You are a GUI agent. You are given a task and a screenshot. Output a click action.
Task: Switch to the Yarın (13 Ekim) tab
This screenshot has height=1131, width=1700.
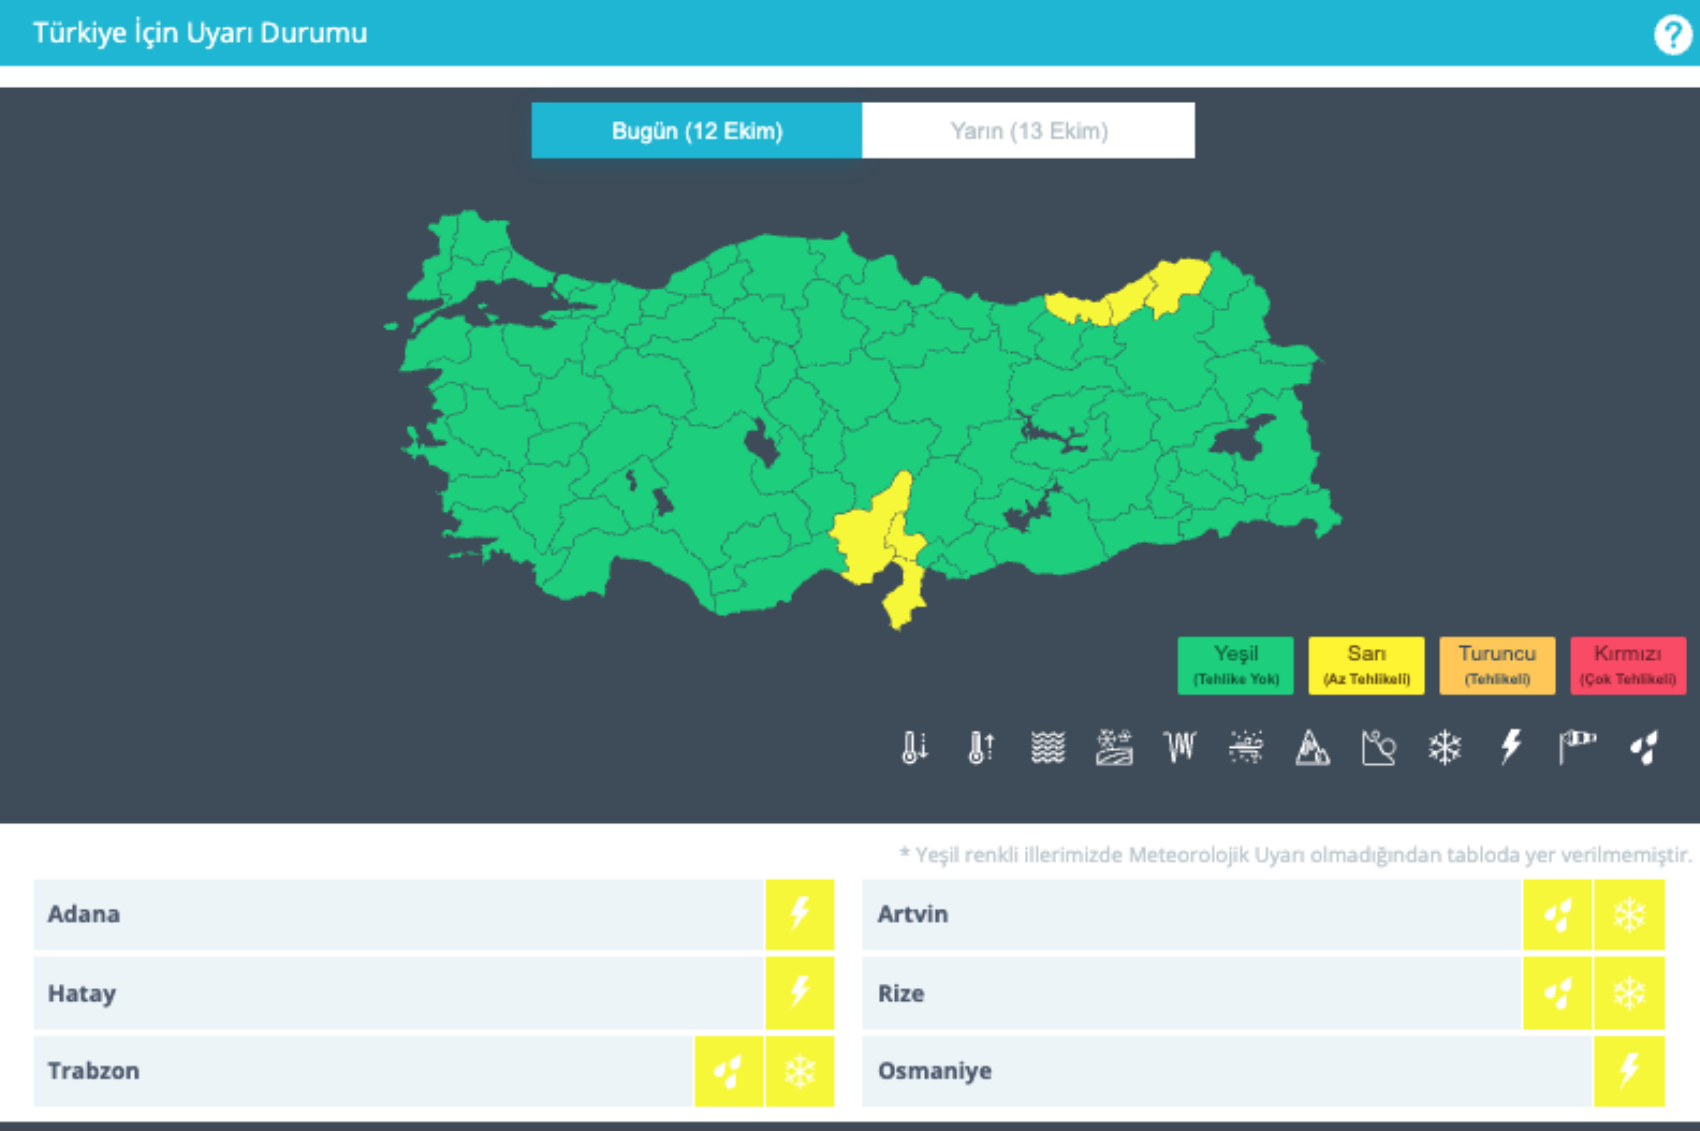click(1028, 131)
